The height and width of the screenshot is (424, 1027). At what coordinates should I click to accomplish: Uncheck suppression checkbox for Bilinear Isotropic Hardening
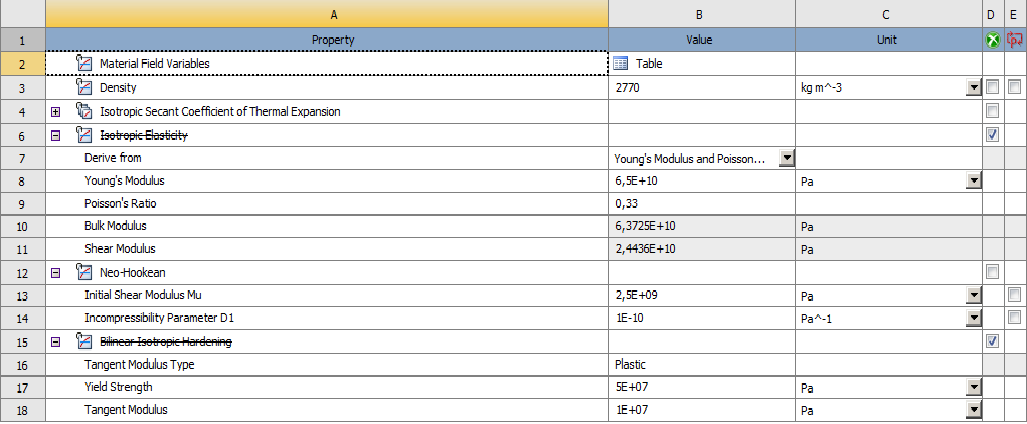point(993,341)
